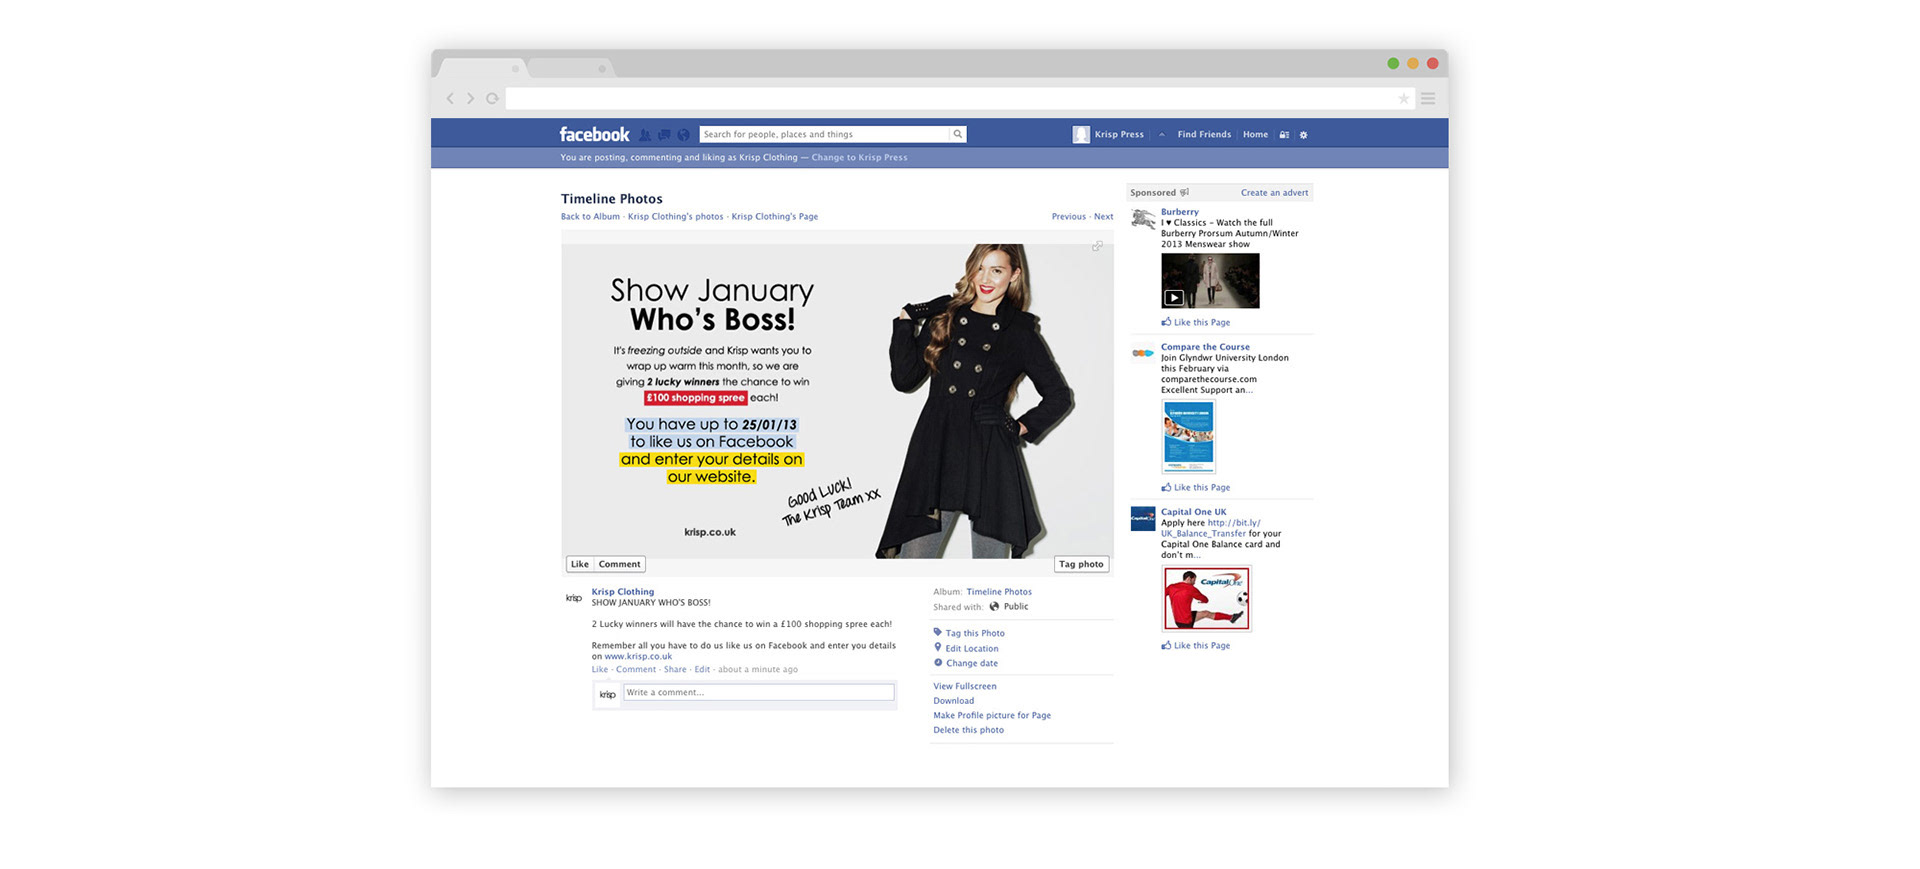Click the Change to Krisp Press link
1920x869 pixels.
click(860, 157)
